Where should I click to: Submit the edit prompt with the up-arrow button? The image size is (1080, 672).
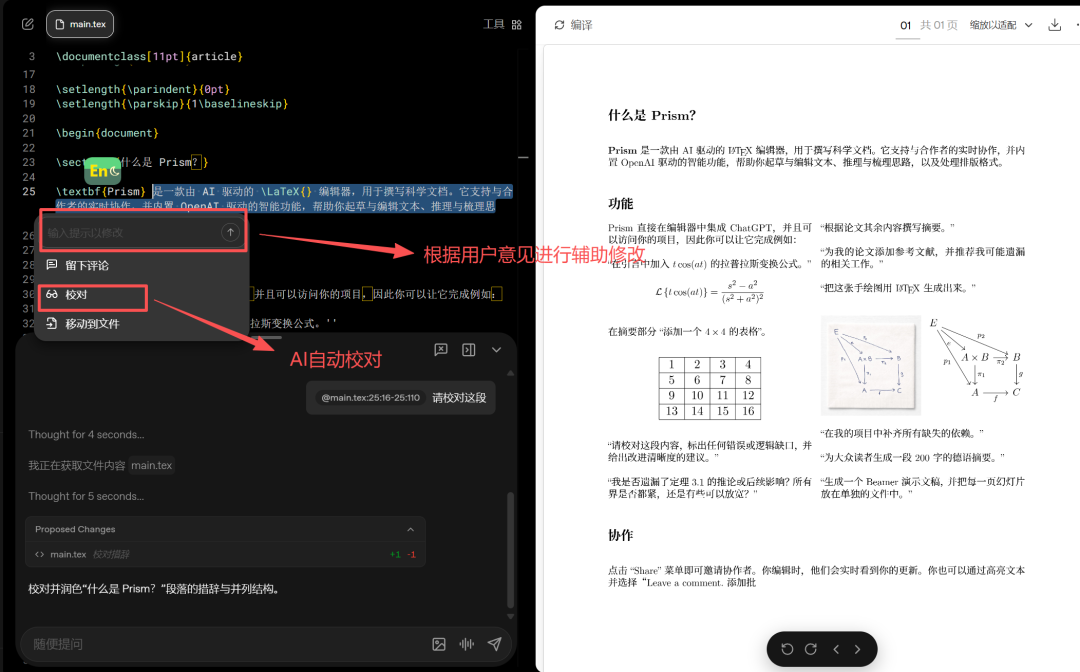click(x=231, y=232)
